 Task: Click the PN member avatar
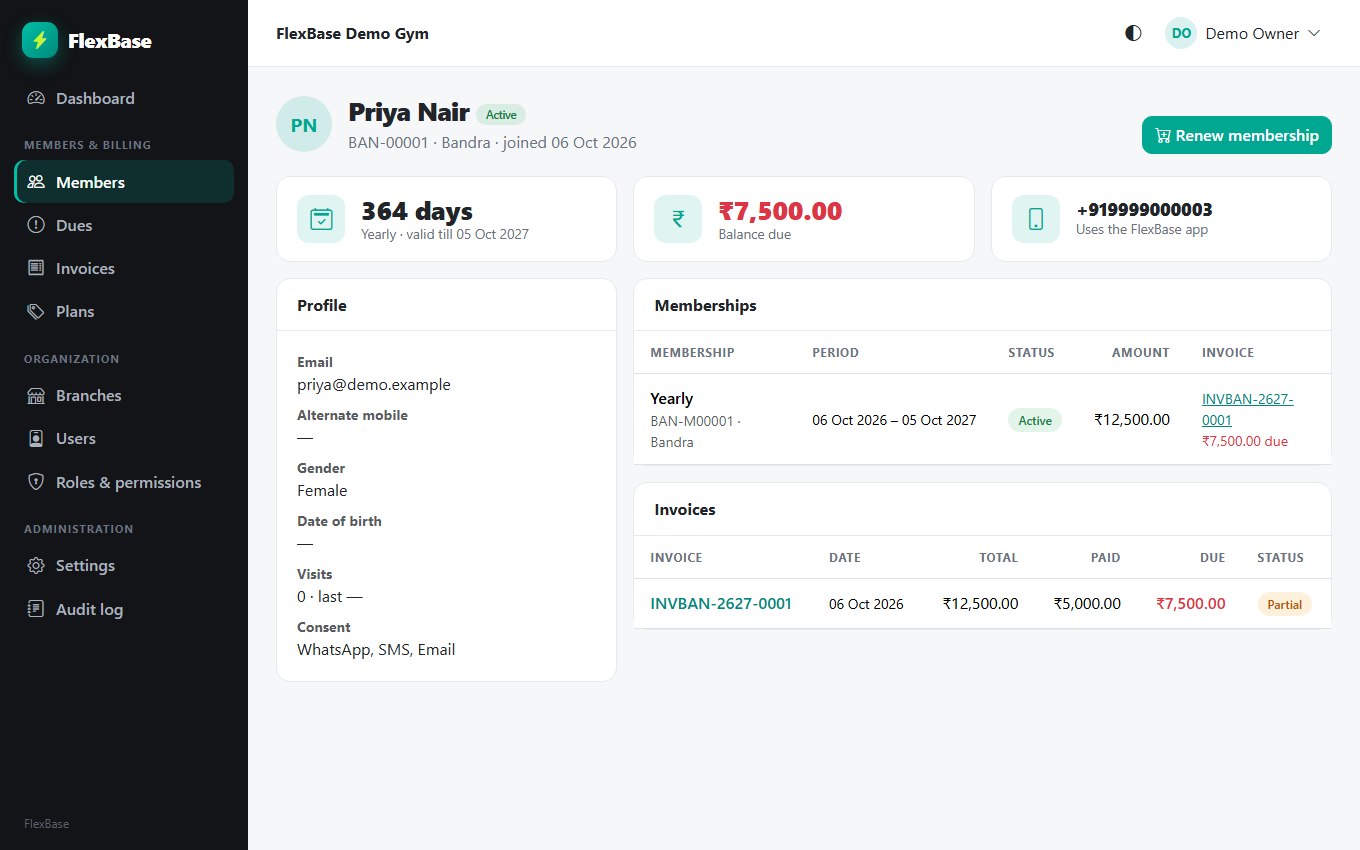[x=304, y=124]
